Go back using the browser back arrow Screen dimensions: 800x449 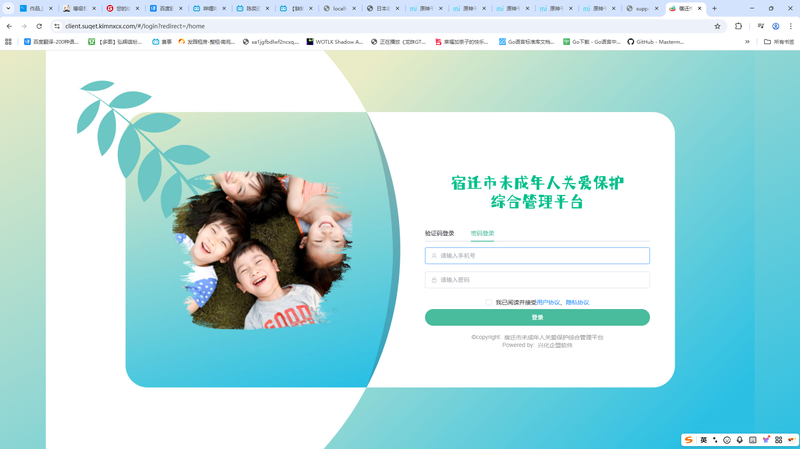(x=9, y=26)
